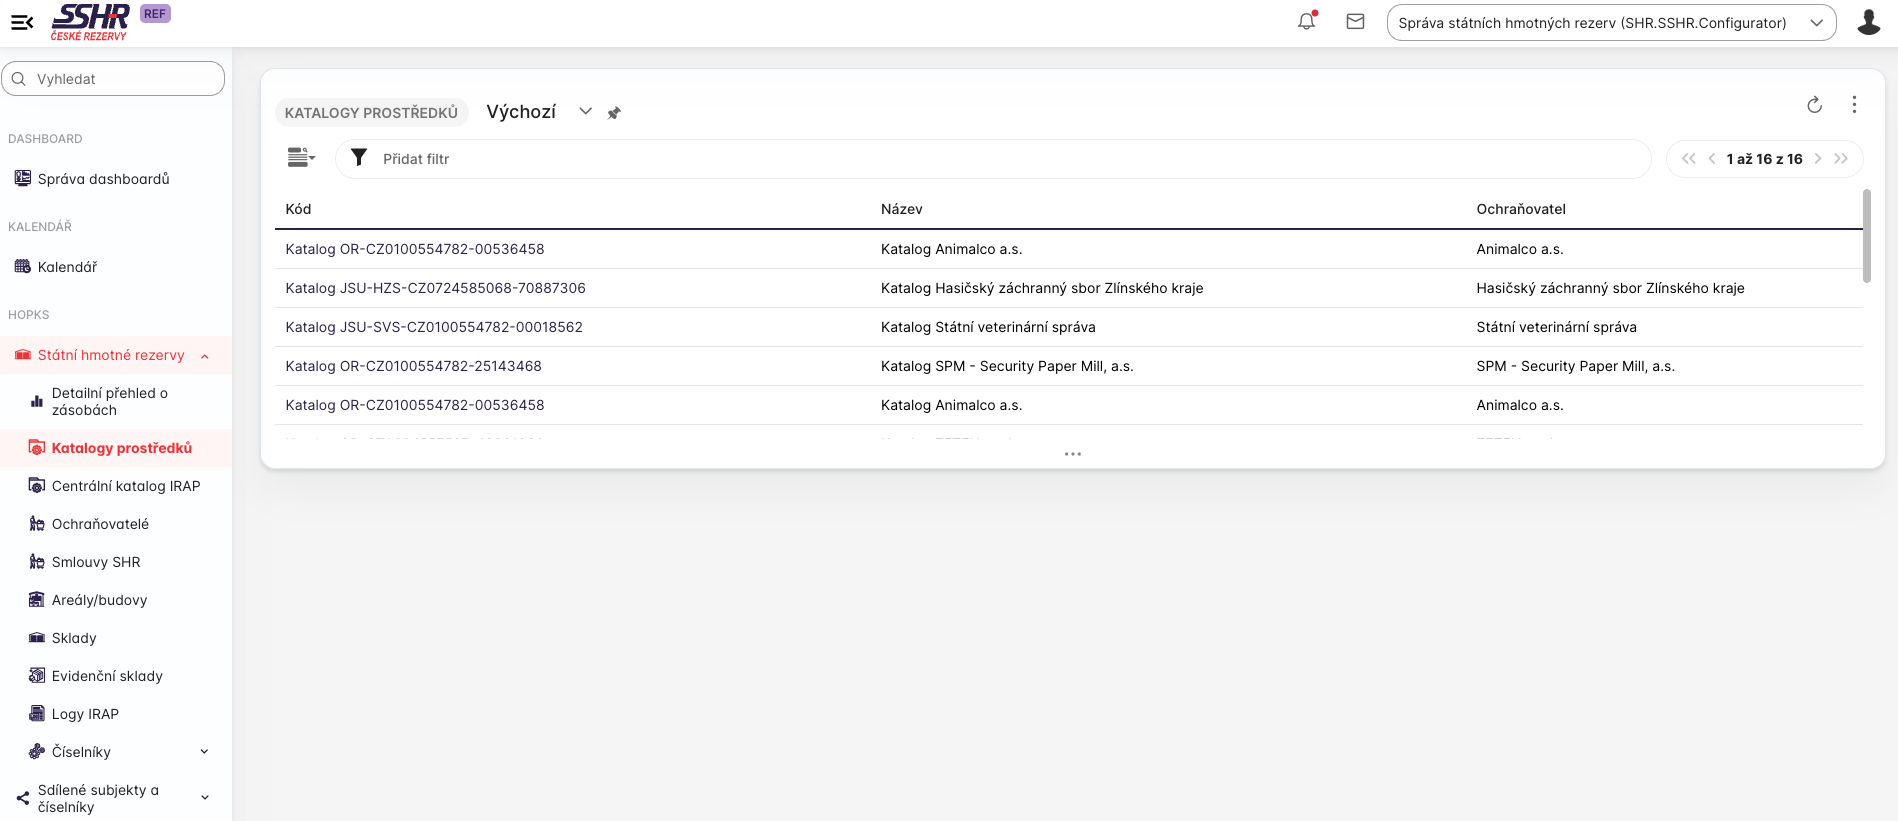Image resolution: width=1898 pixels, height=821 pixels.
Task: Sort by the Název column header
Action: click(x=901, y=209)
